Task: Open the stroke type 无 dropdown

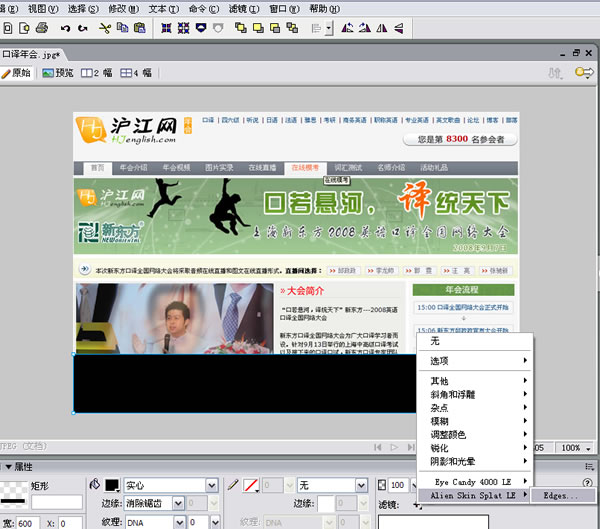Action: click(361, 485)
